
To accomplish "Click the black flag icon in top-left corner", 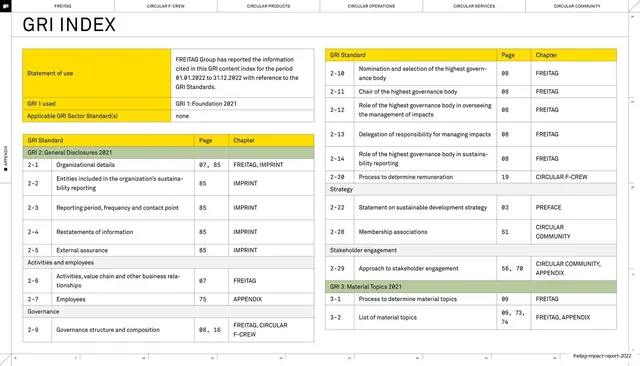I will [6, 6].
